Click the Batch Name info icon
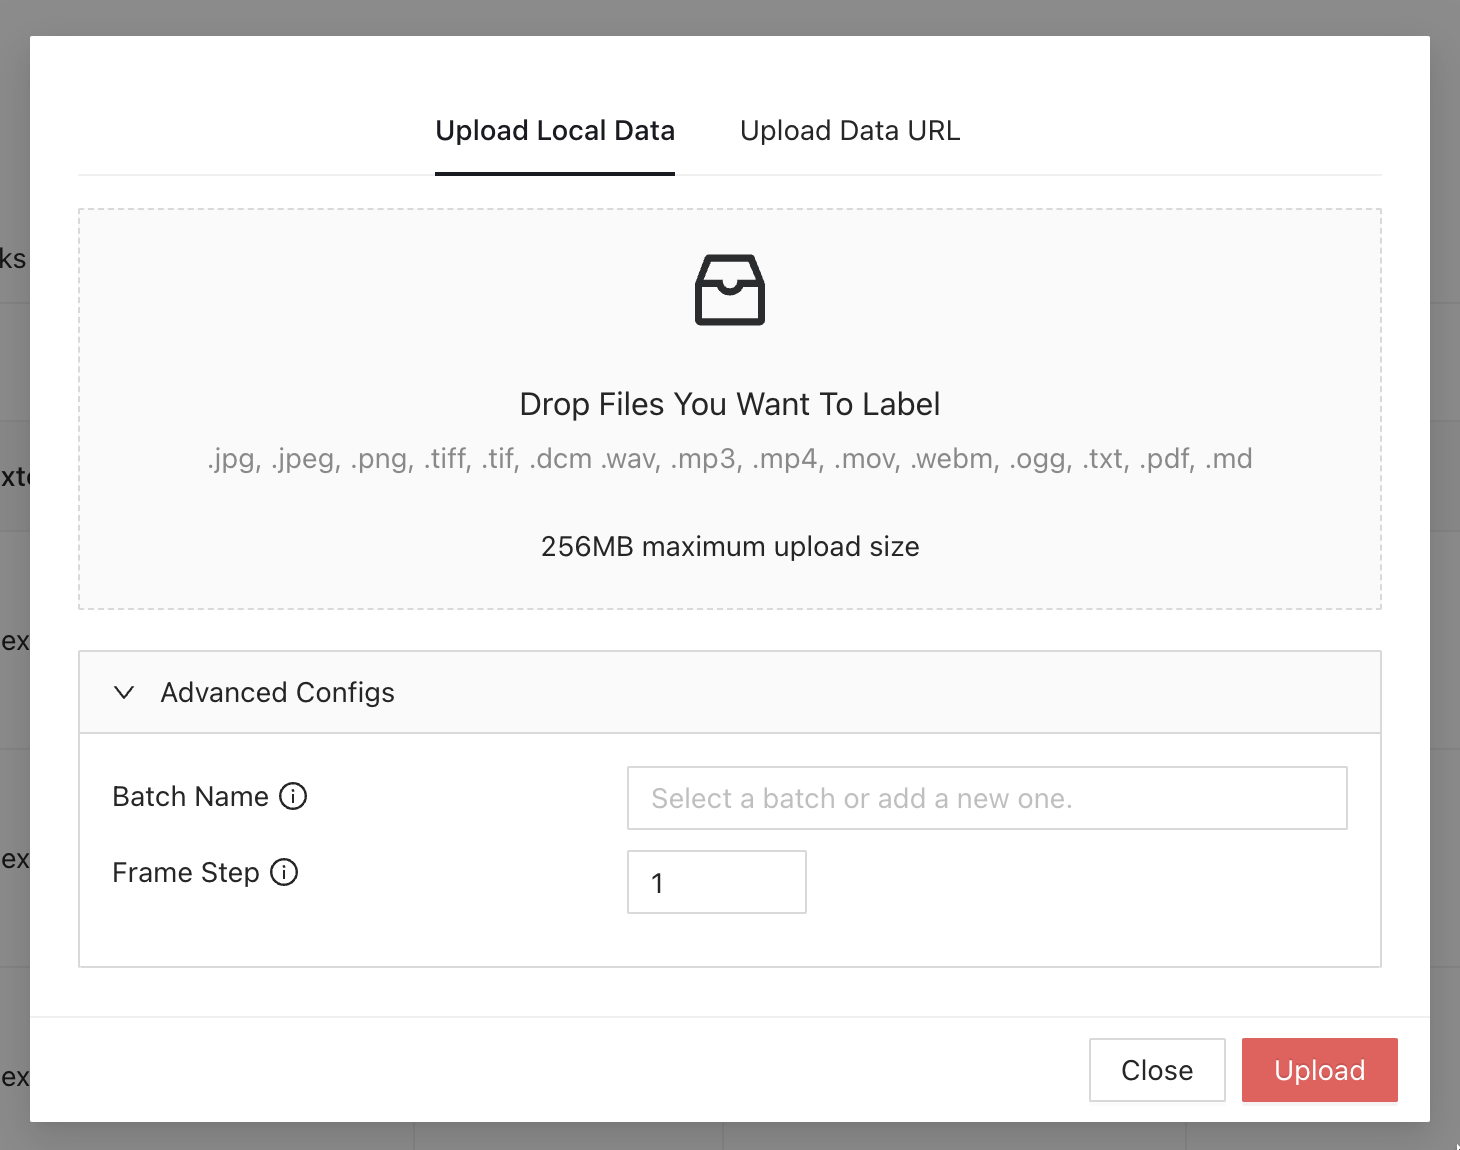 pos(293,796)
